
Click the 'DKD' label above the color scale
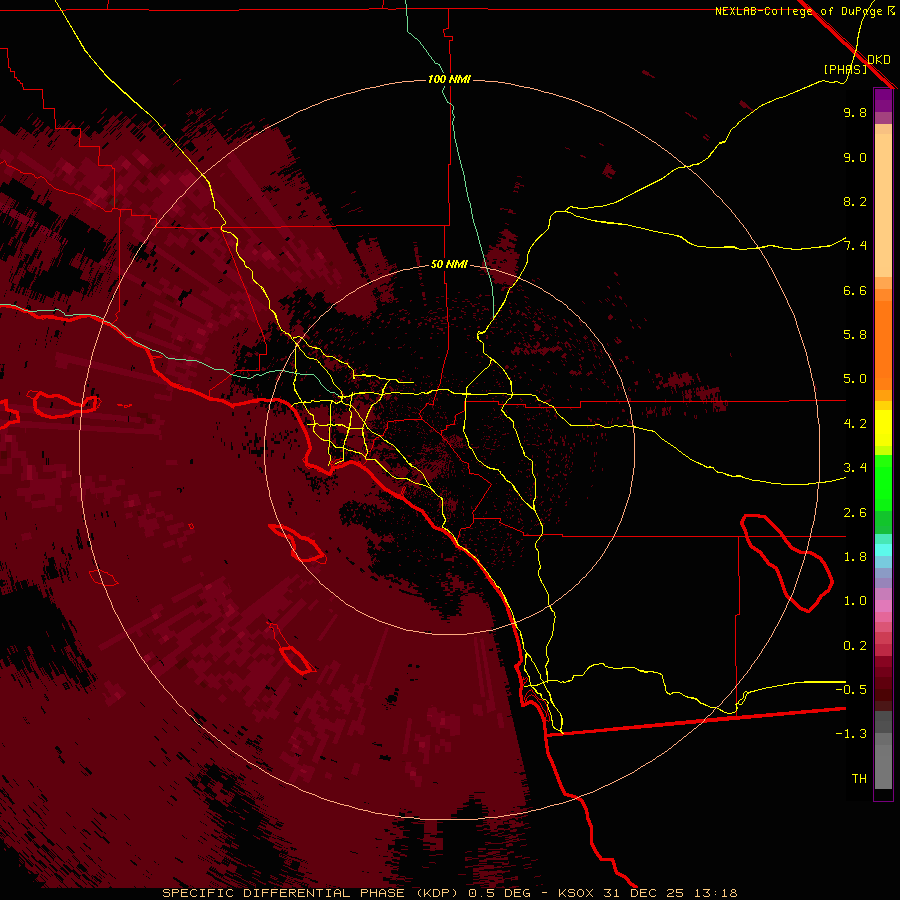879,60
